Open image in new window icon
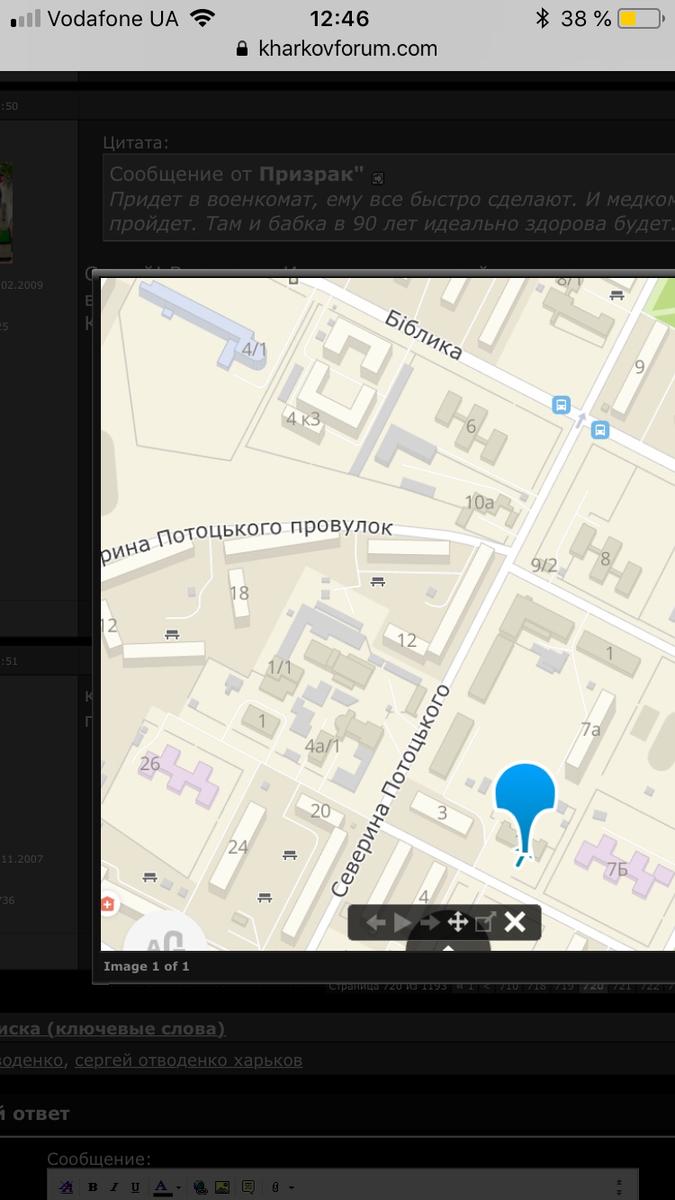Image resolution: width=675 pixels, height=1200 pixels. pos(485,922)
